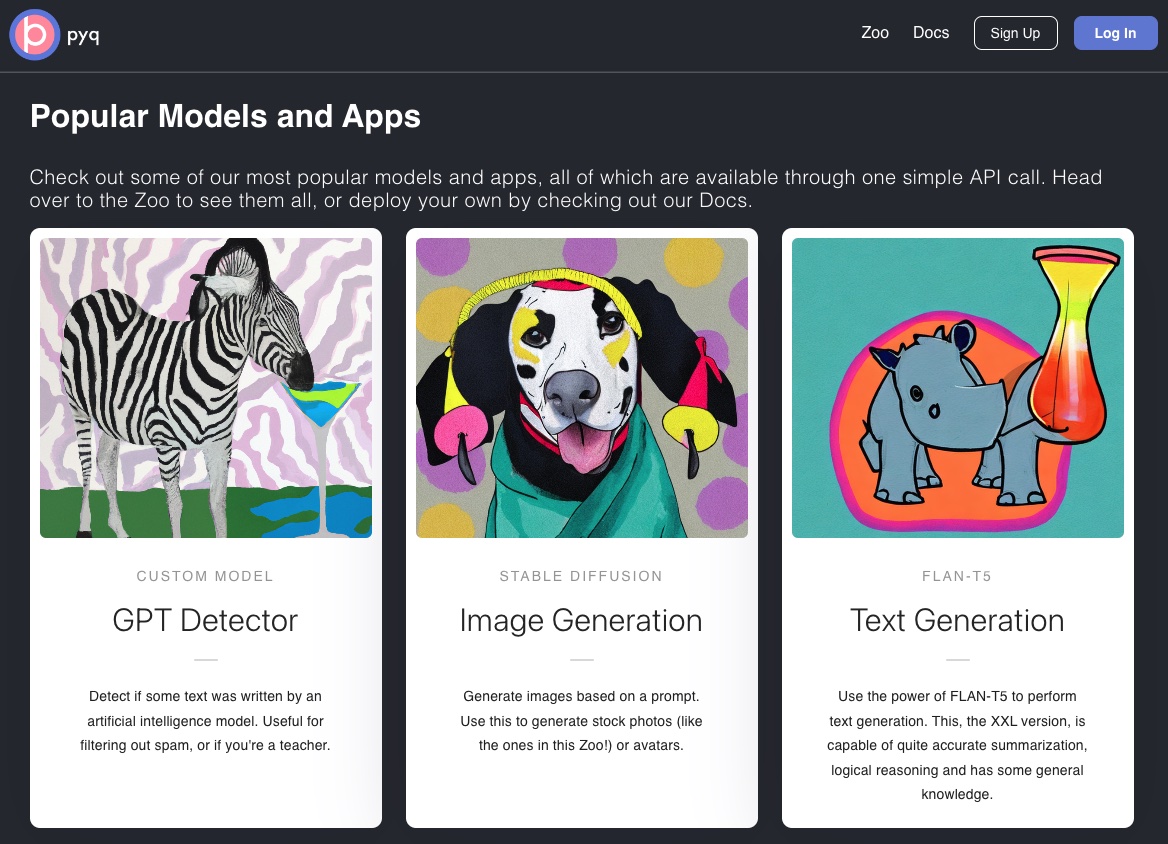Select the Text Generation card title

click(x=957, y=621)
